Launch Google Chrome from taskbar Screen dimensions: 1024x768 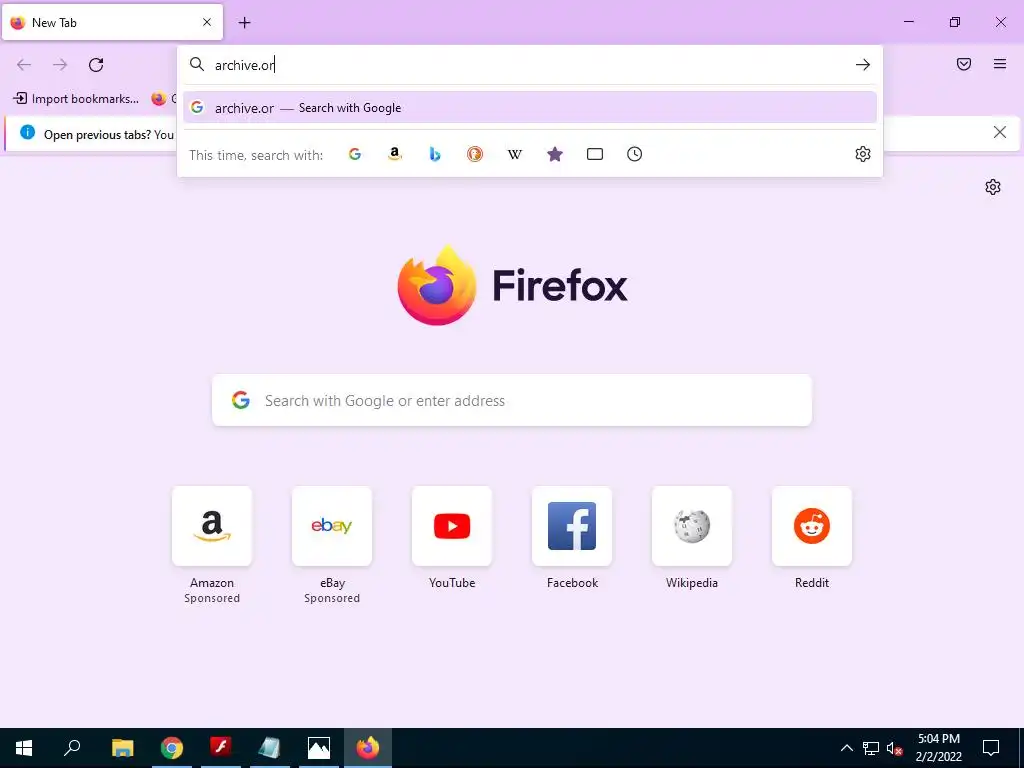tap(172, 748)
